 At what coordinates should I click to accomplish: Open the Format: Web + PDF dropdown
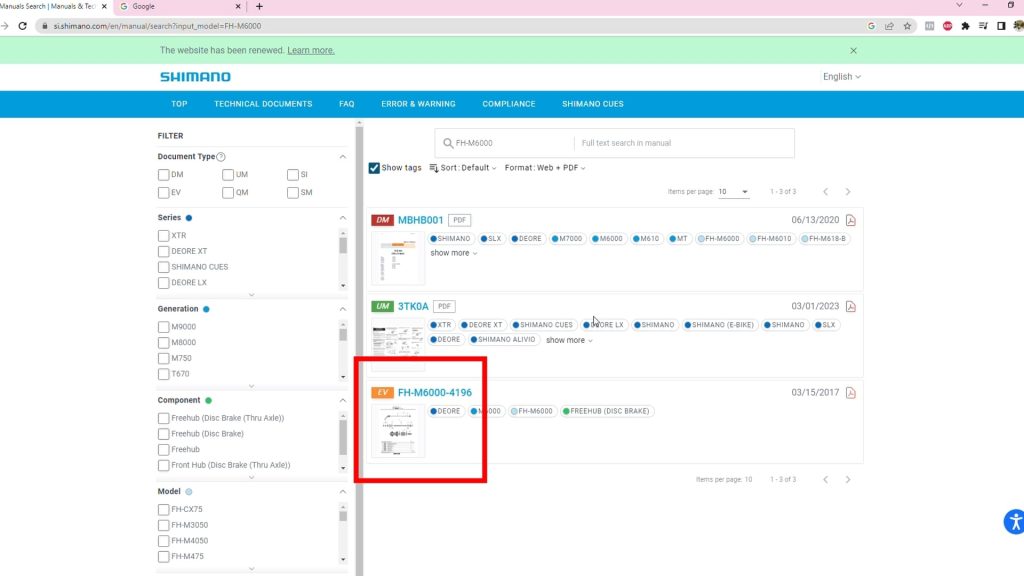tap(545, 168)
